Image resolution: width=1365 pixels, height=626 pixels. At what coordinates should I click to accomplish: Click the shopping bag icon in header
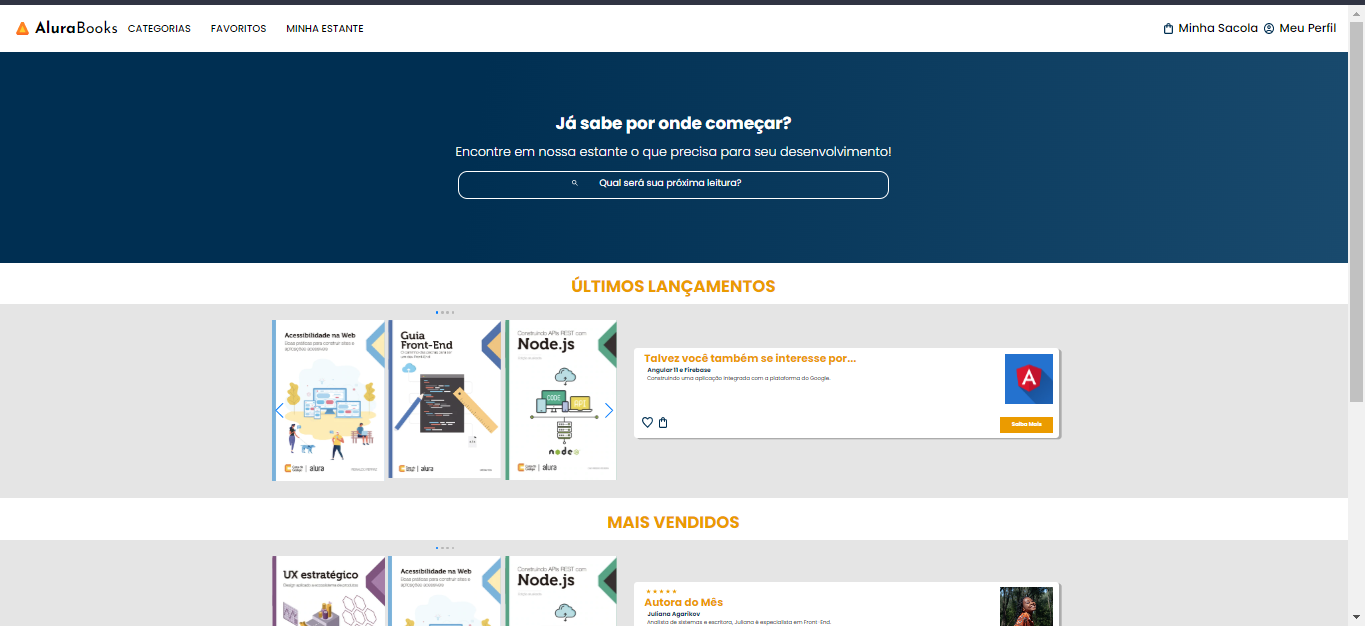tap(1168, 28)
